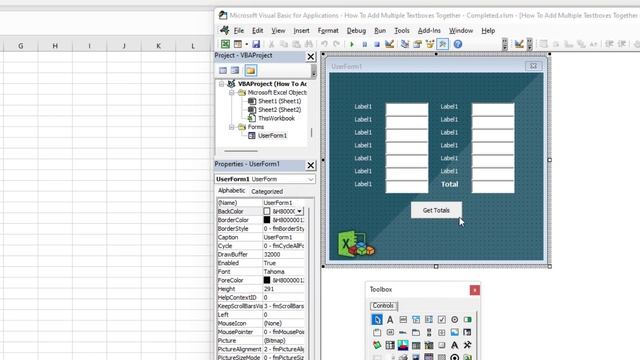Image resolution: width=640 pixels, height=360 pixels.
Task: Pick the MultiPage control in the Toolbox
Action: [416, 333]
